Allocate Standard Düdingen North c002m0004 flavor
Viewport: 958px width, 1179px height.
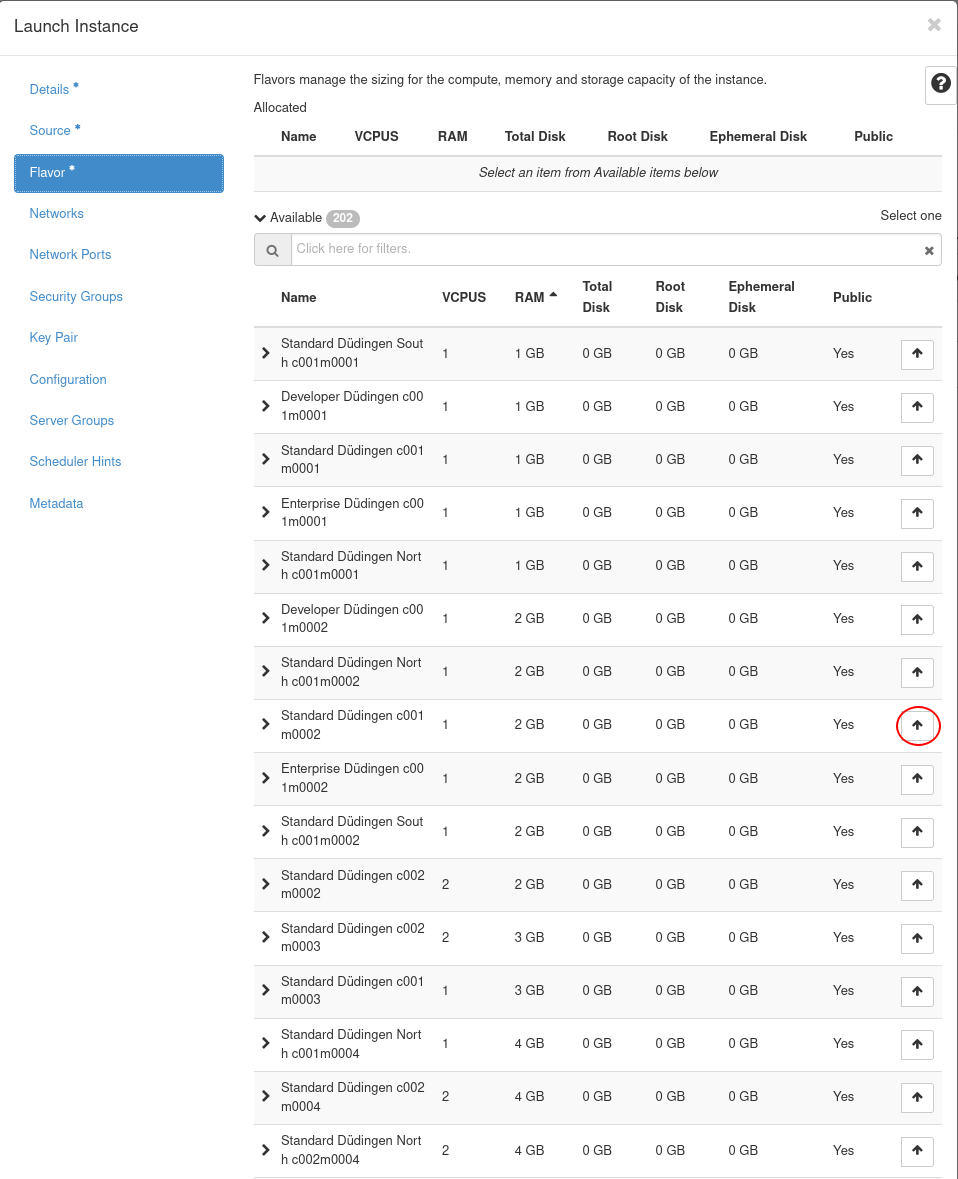[x=917, y=1151]
